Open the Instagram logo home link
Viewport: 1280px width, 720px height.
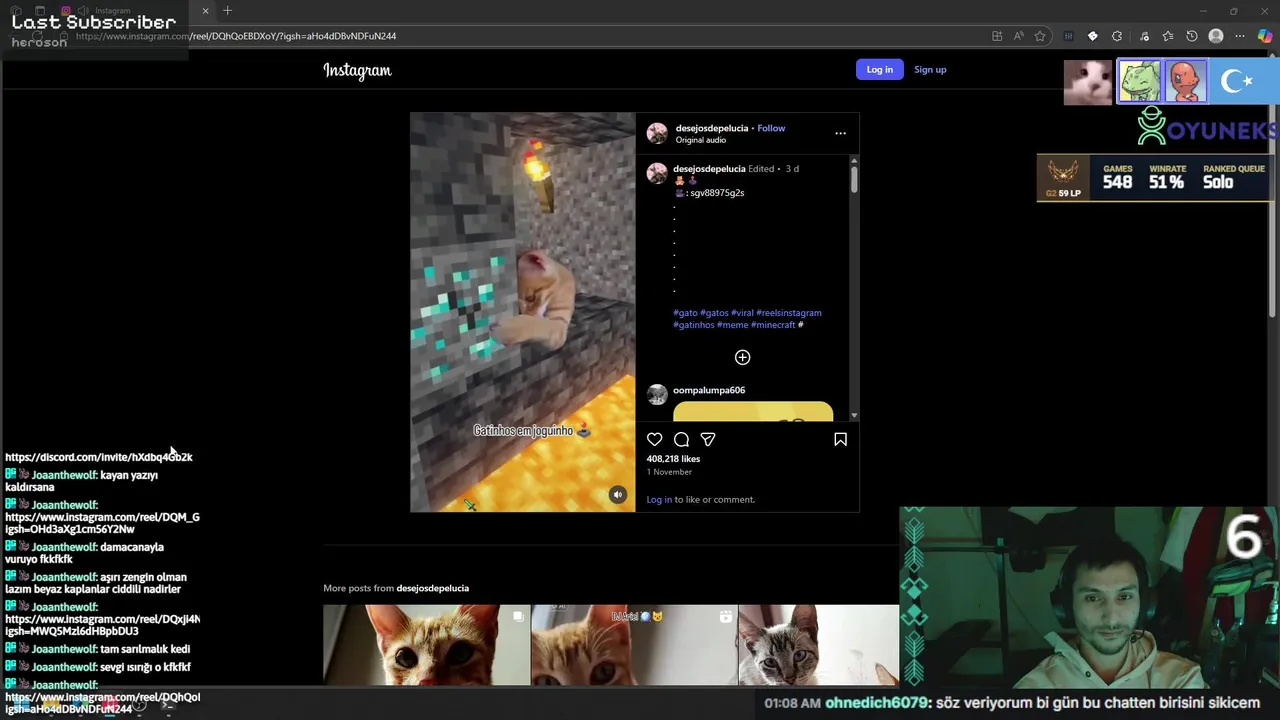(357, 70)
